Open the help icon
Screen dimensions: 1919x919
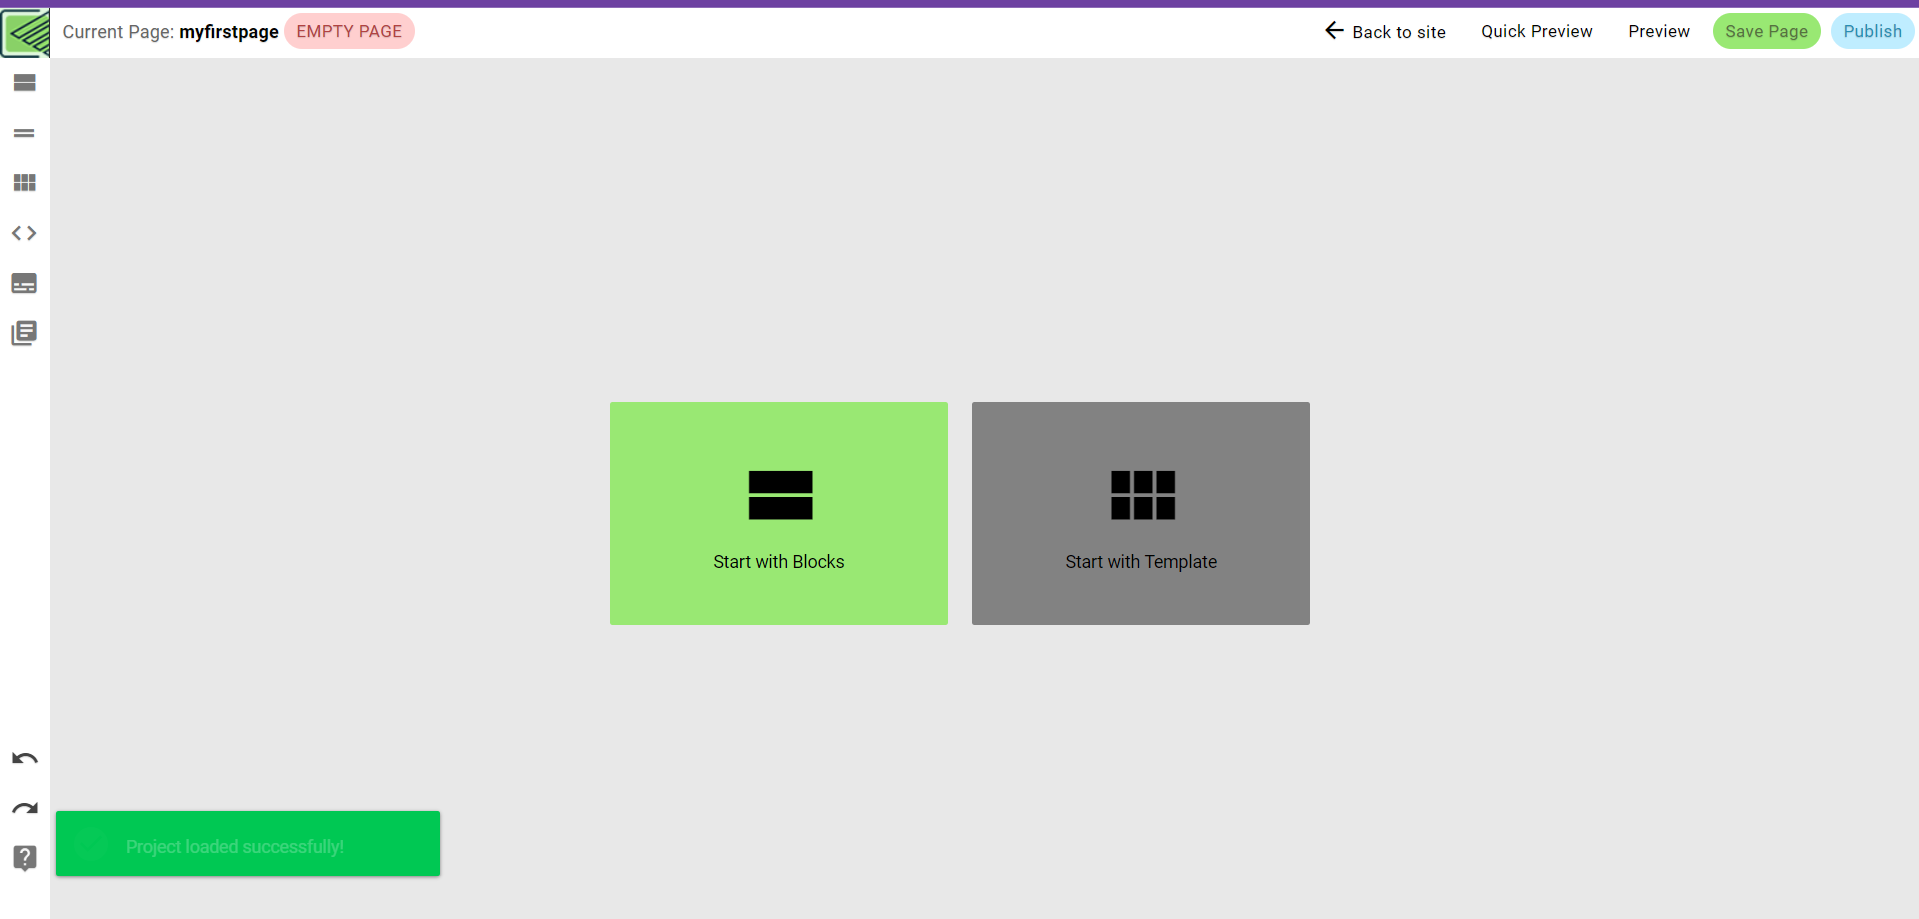[x=24, y=858]
